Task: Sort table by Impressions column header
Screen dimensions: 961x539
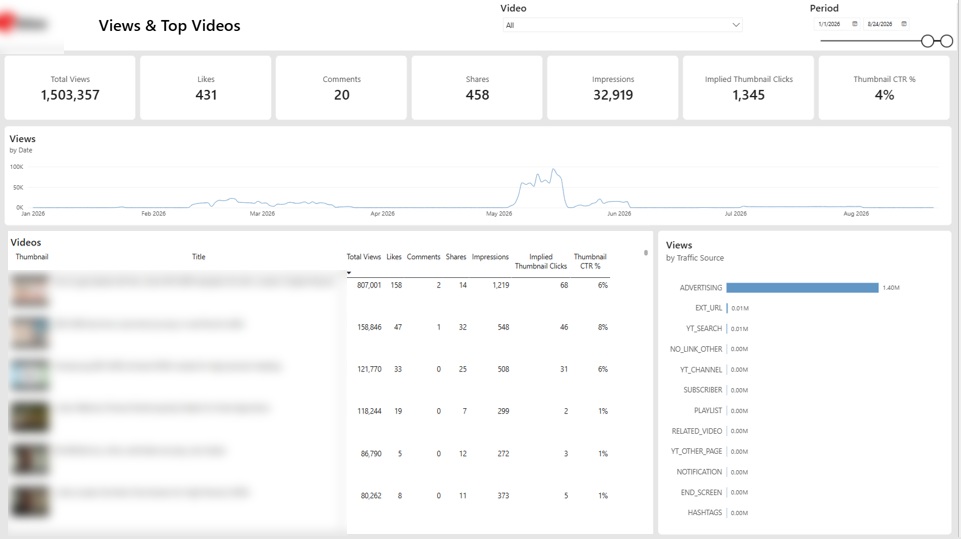Action: click(x=490, y=257)
